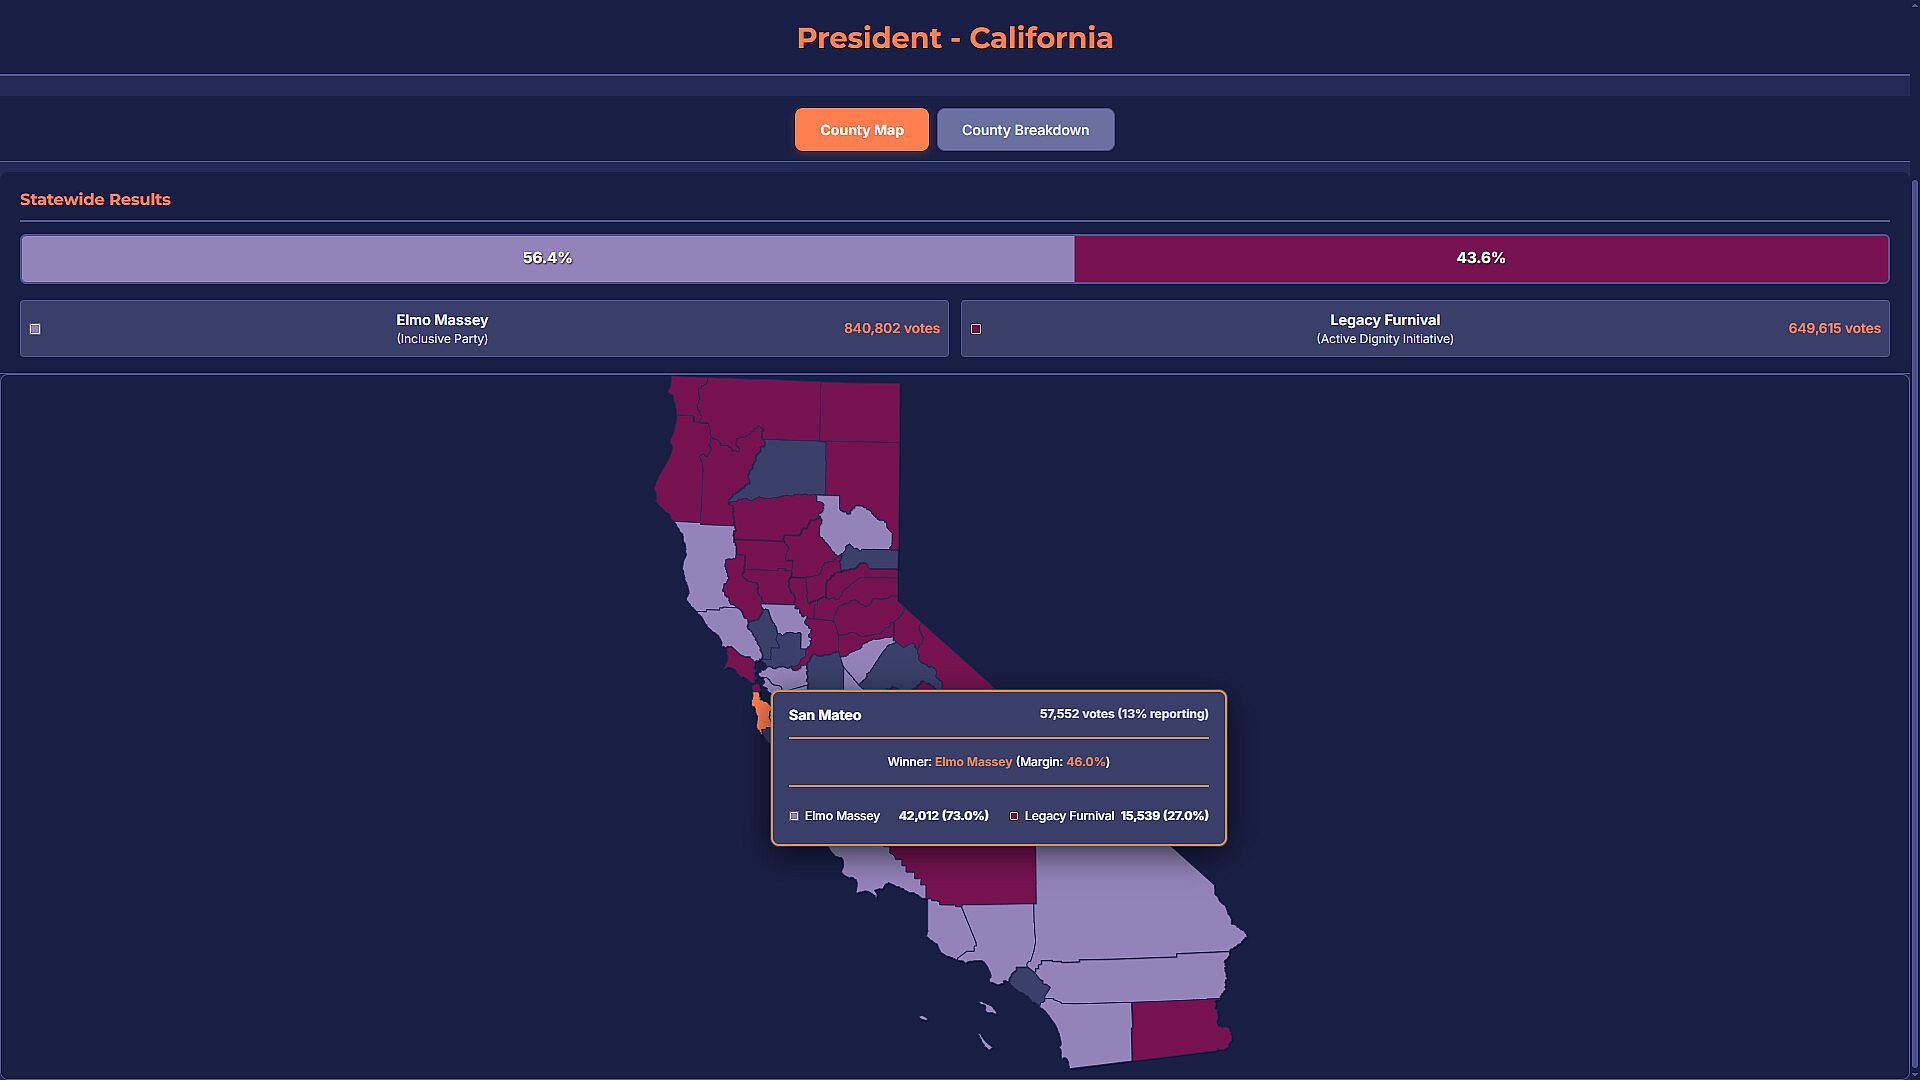
Task: Select the magenta county in the southeast corner
Action: (1178, 1028)
